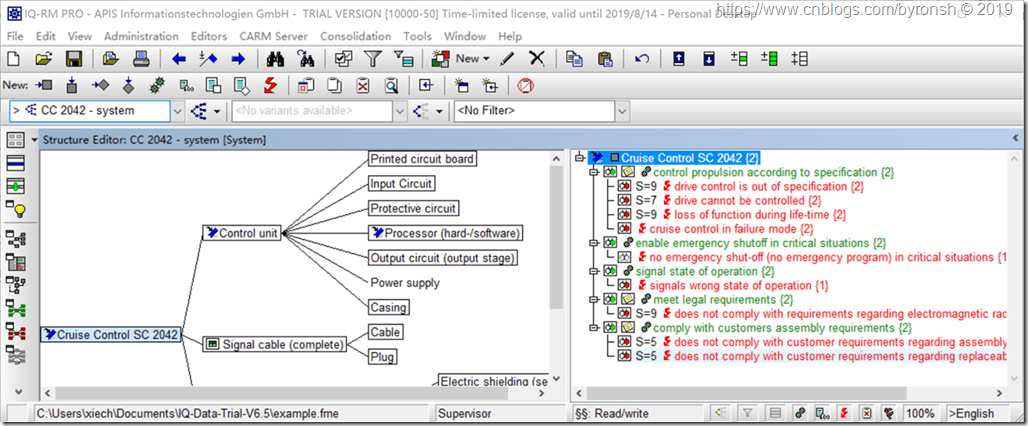Collapse signal state of operation node
The image size is (1028, 426).
[593, 271]
